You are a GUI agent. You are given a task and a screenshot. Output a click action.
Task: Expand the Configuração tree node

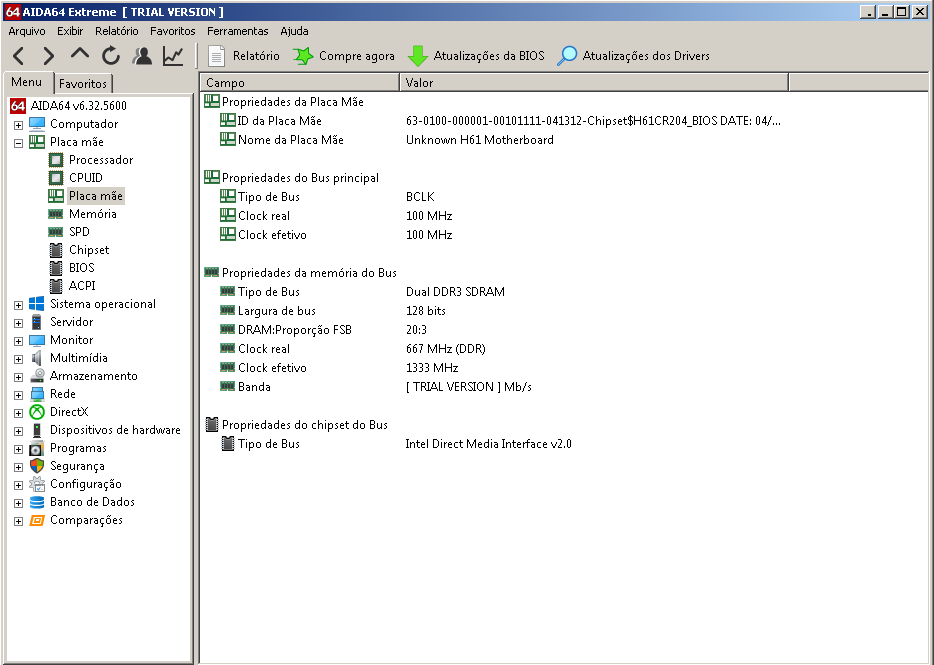[18, 485]
